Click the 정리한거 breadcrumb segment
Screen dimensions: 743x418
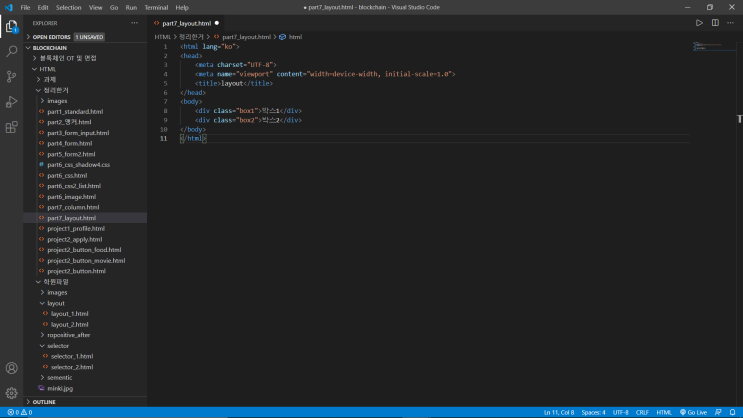191,37
